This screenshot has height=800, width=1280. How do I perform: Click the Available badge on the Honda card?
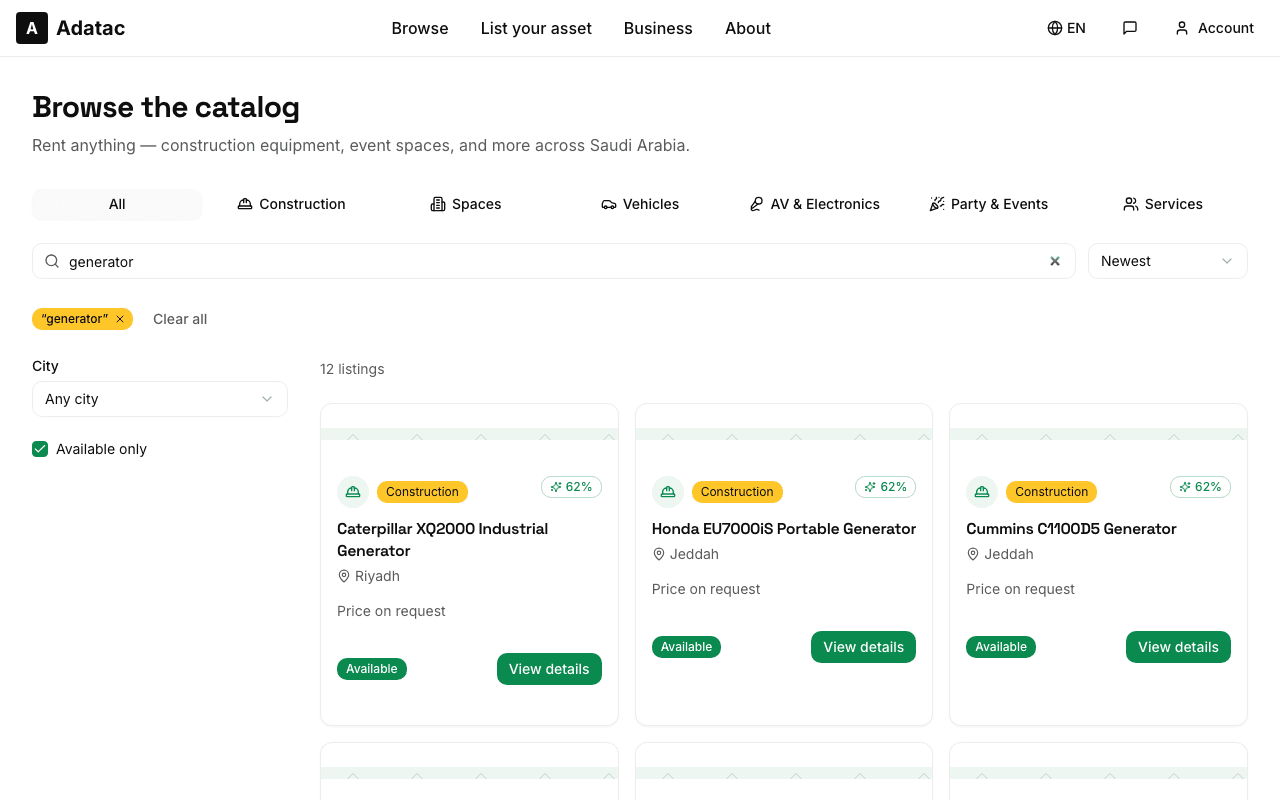click(686, 647)
